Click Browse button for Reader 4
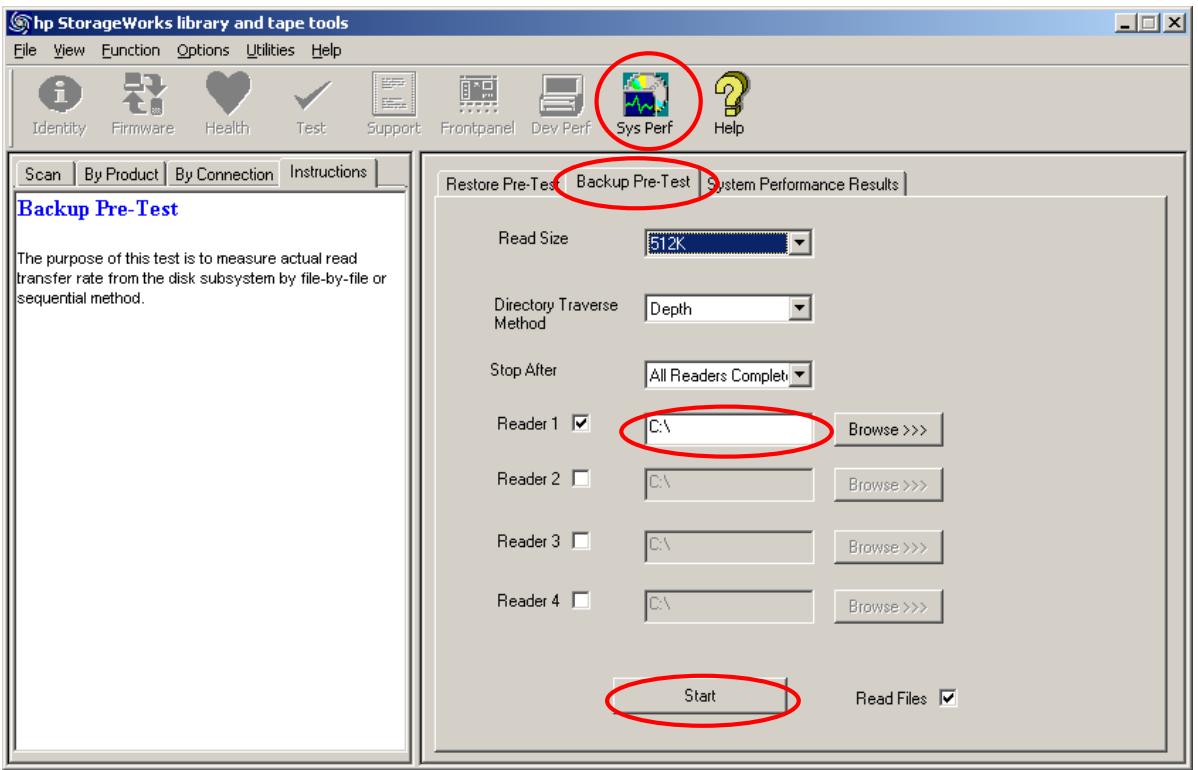This screenshot has width=1198, height=770. point(888,607)
